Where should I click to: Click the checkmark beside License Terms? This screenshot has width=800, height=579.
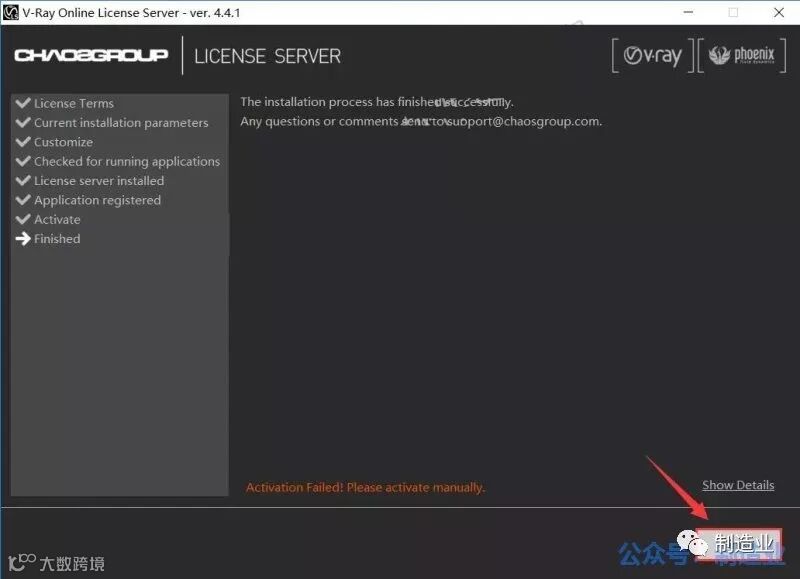tap(23, 103)
